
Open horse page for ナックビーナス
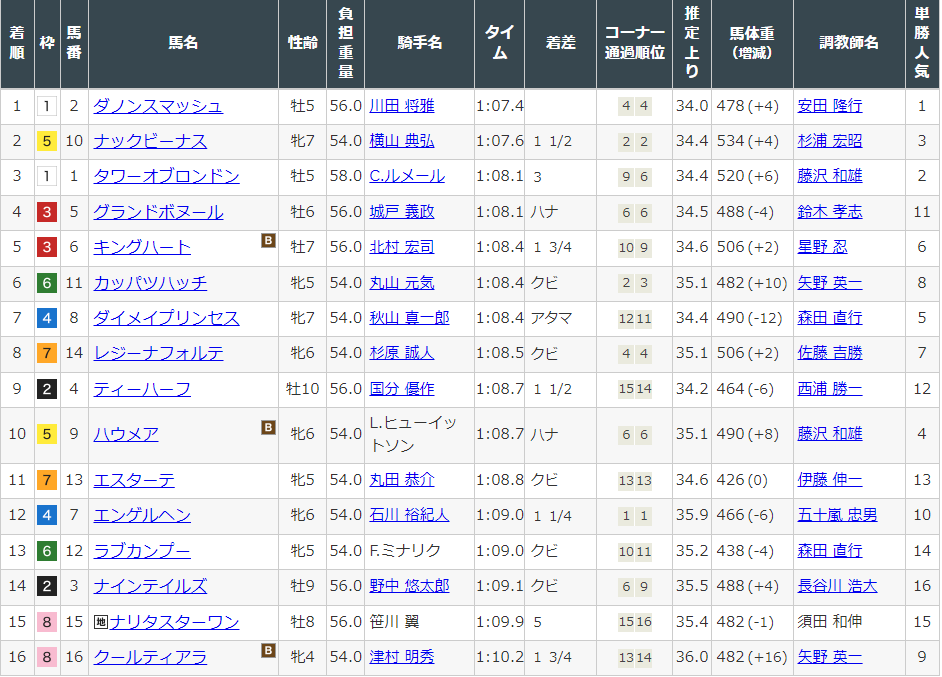click(x=150, y=141)
